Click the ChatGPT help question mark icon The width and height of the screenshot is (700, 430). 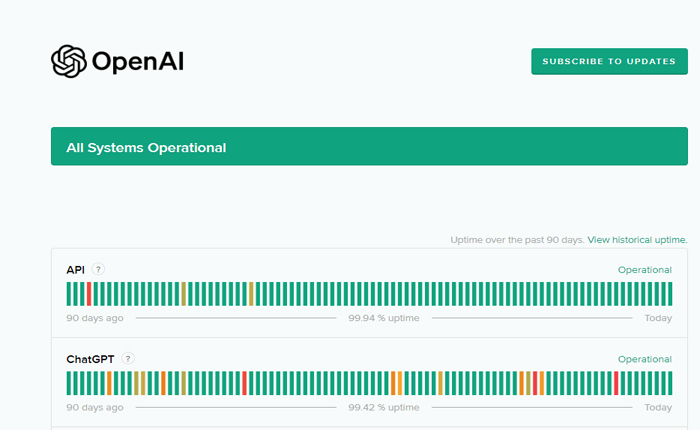tap(128, 358)
